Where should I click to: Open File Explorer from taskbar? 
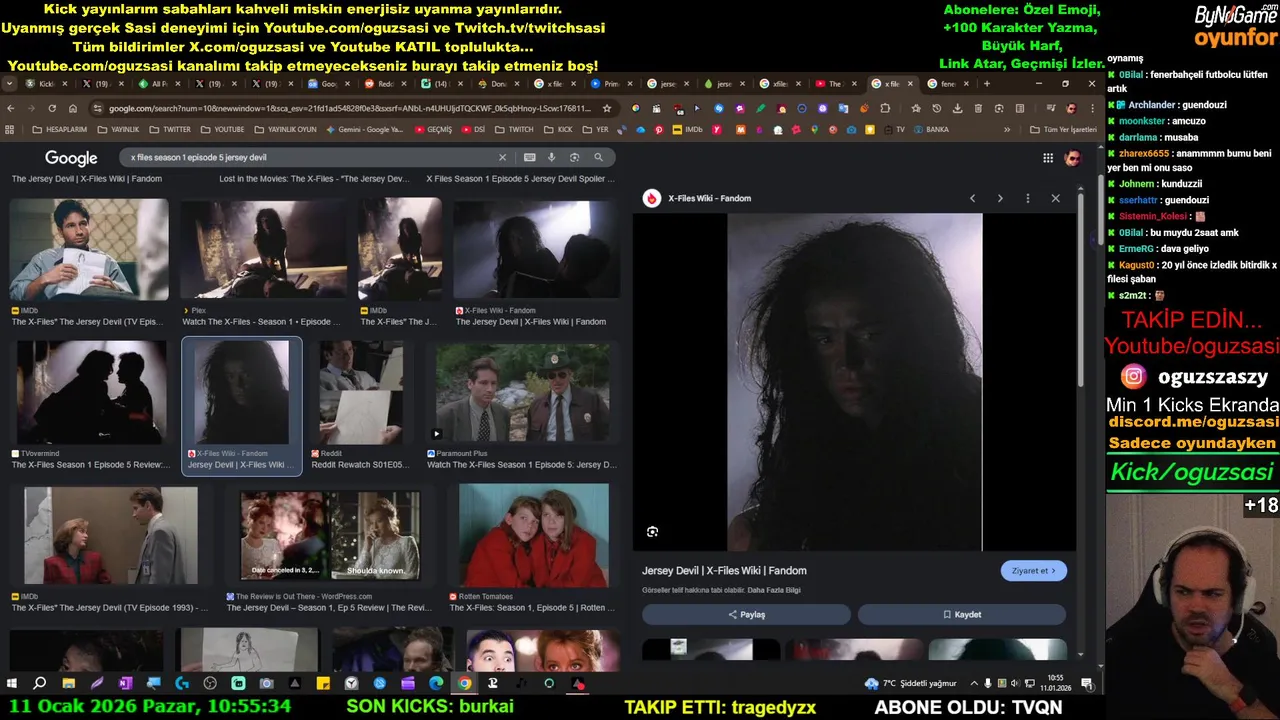pos(68,684)
